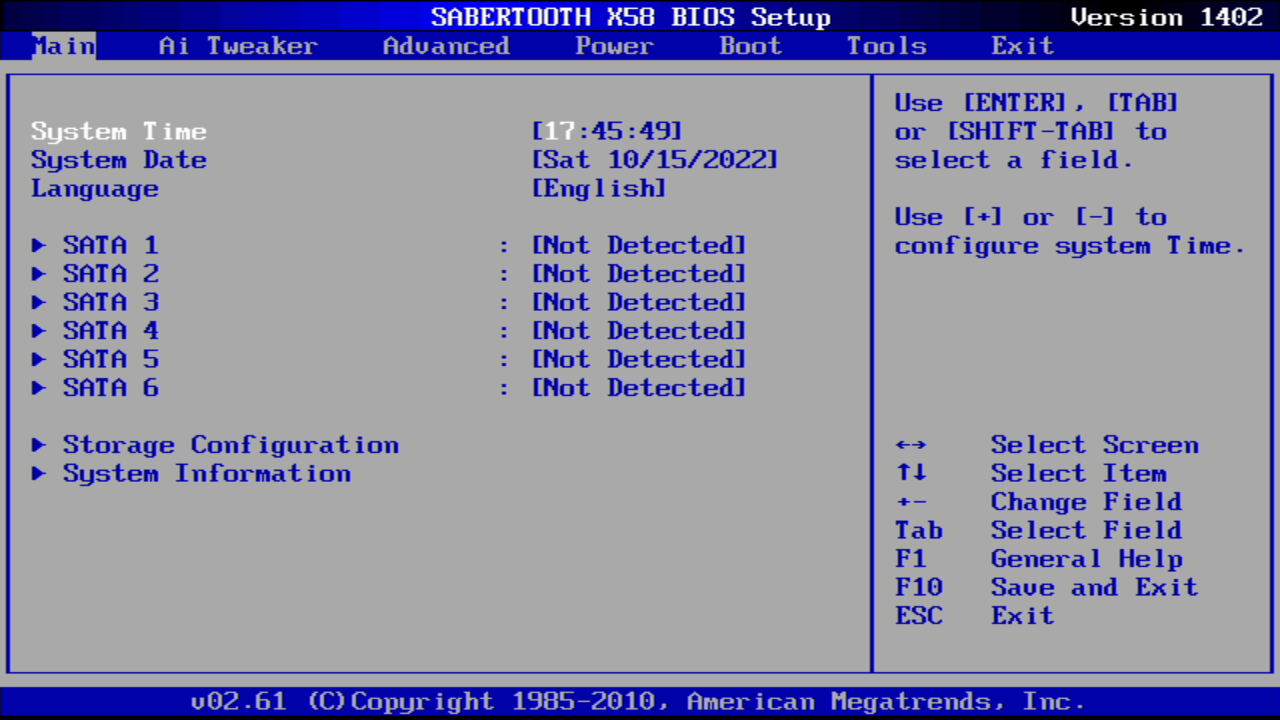Open the SATA 1 entry label
The height and width of the screenshot is (720, 1280).
111,245
